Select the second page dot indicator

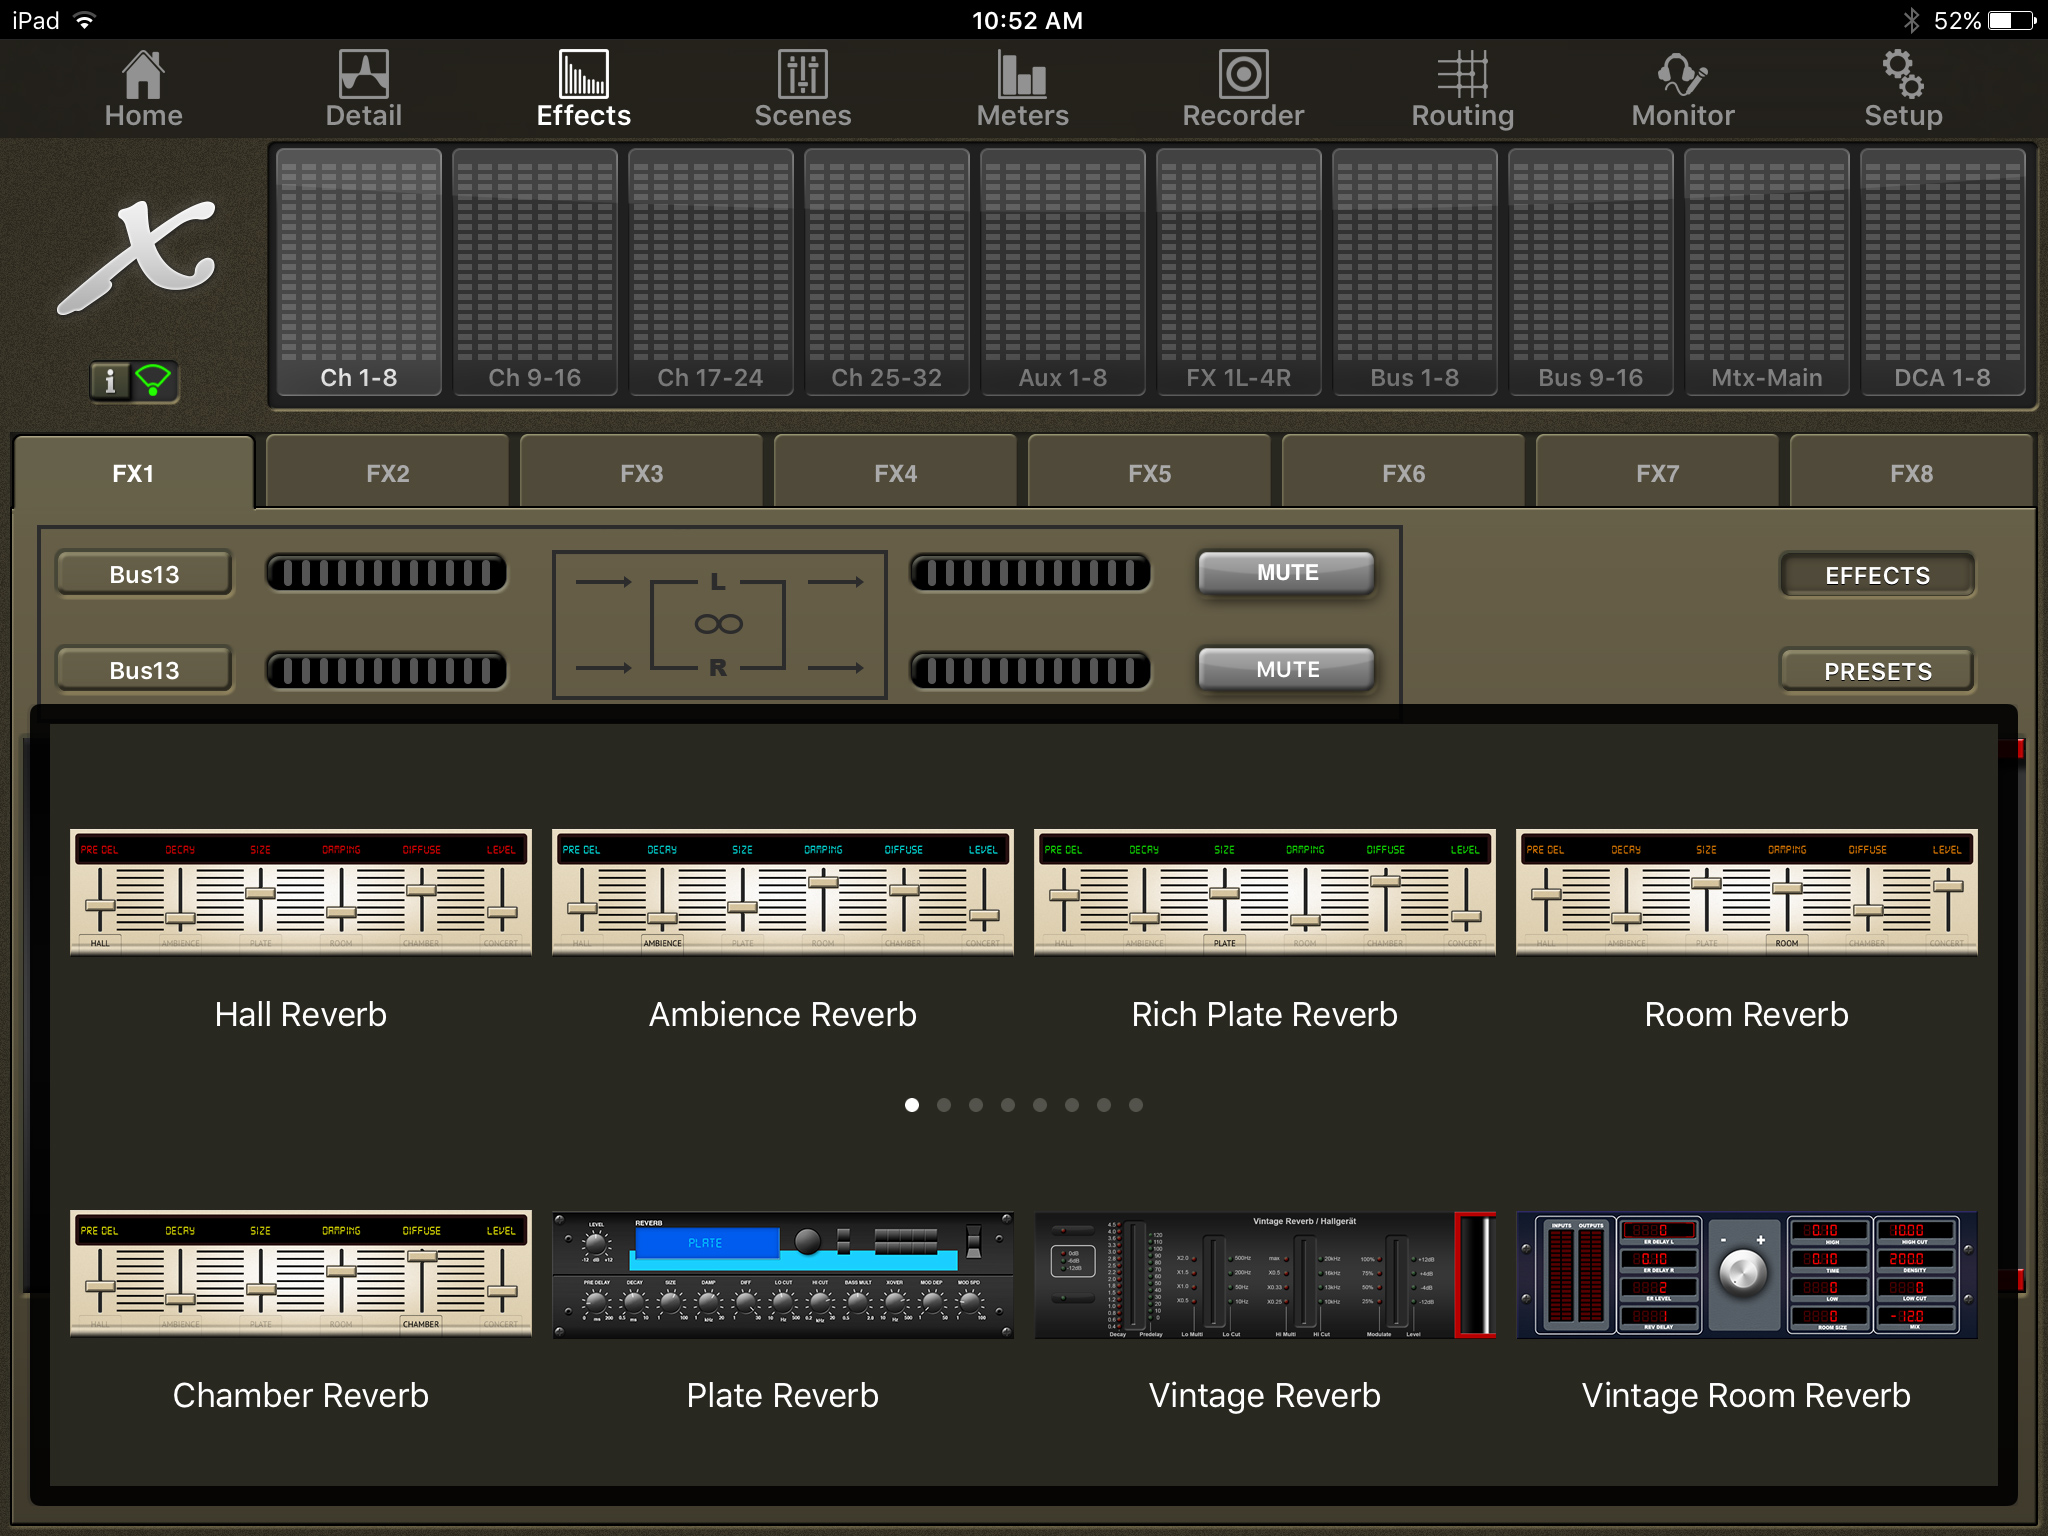(x=943, y=1105)
